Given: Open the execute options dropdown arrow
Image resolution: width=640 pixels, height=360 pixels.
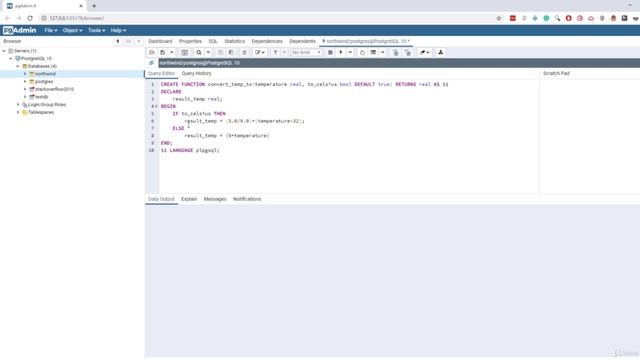Looking at the screenshot, I should 350,53.
